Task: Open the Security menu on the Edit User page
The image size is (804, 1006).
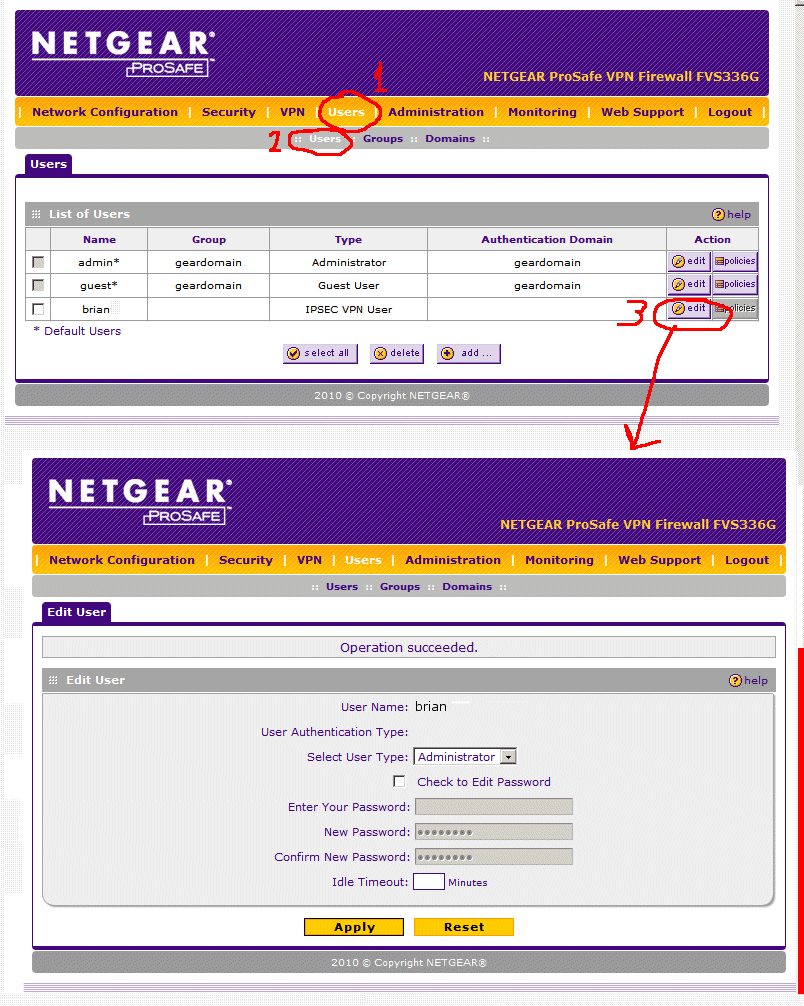Action: (x=246, y=560)
